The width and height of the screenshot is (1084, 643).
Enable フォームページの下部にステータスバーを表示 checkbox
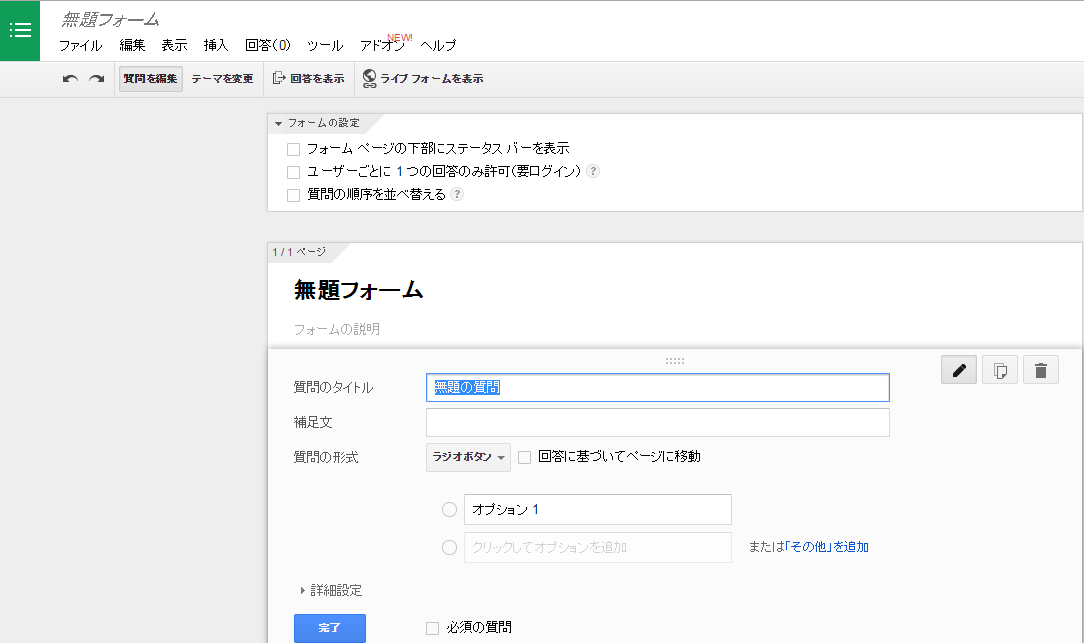click(293, 149)
